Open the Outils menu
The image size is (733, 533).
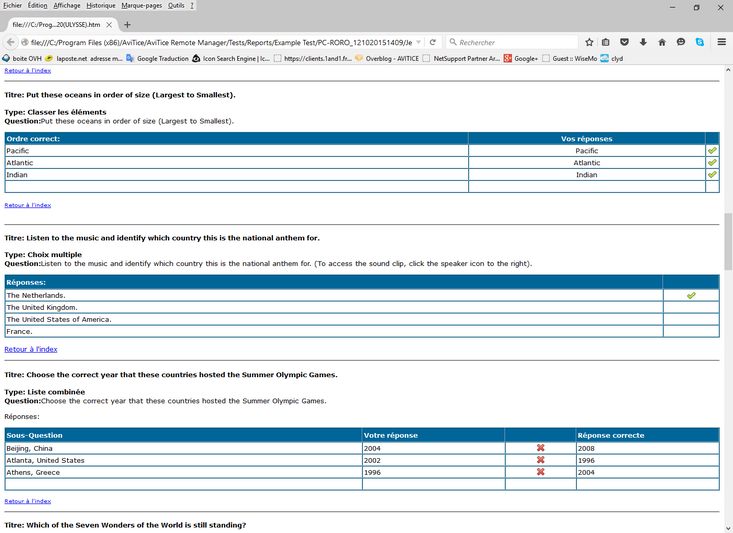[176, 6]
